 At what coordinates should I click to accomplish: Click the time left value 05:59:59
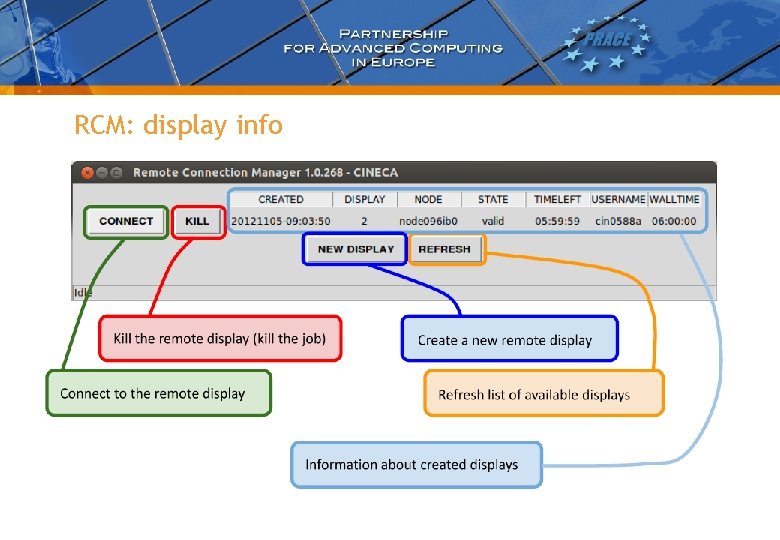[558, 221]
